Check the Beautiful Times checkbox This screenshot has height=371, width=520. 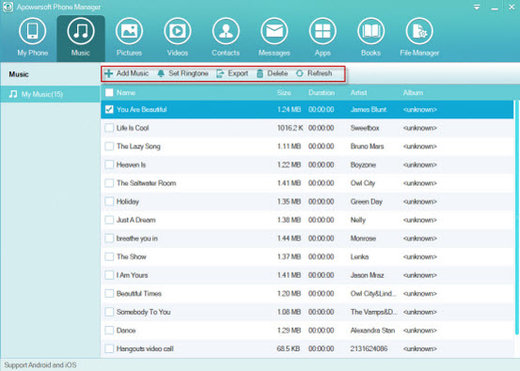click(109, 293)
